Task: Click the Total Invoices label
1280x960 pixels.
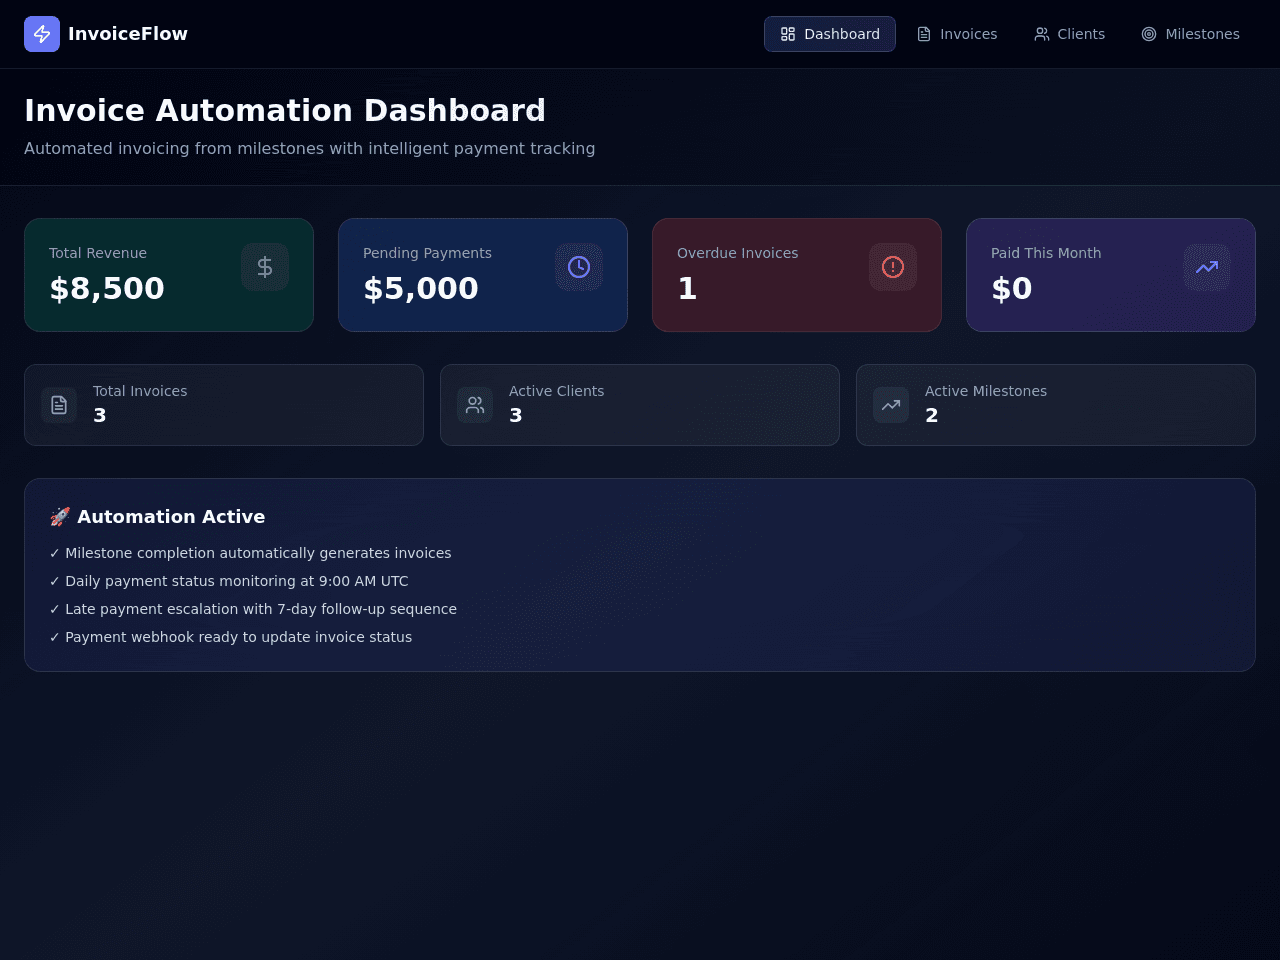Action: [140, 391]
